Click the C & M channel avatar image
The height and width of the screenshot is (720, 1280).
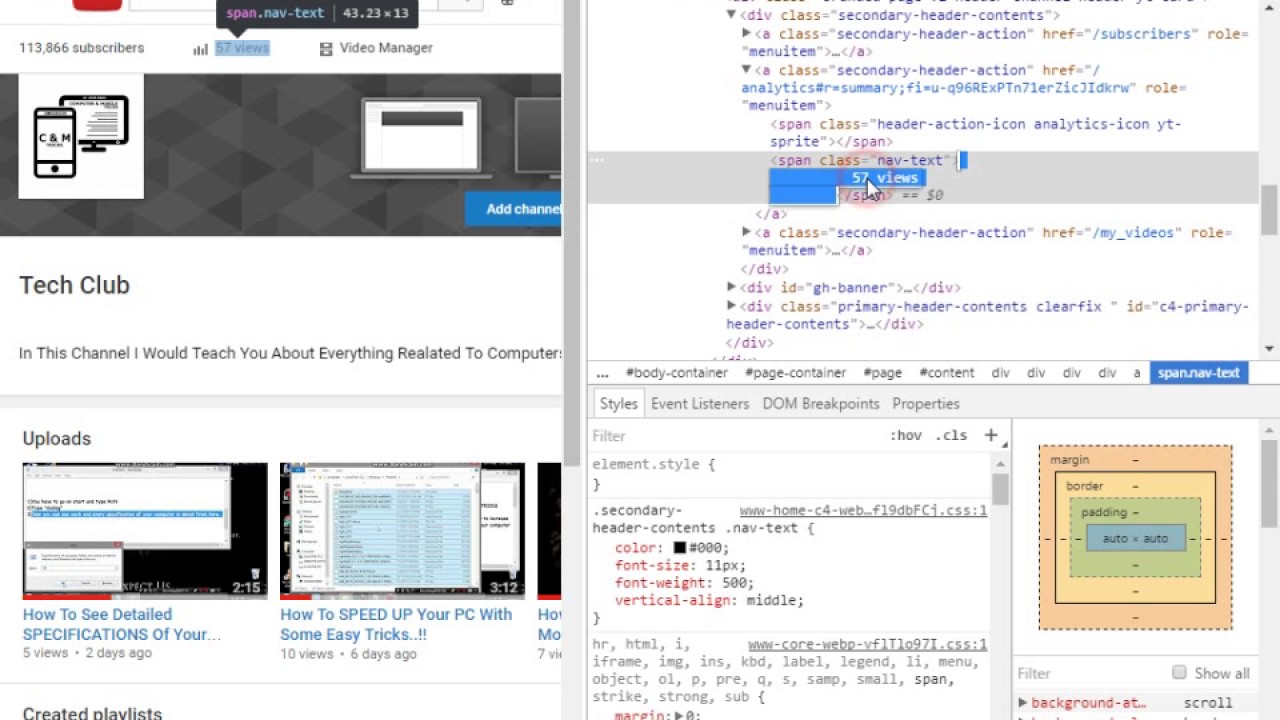click(81, 136)
